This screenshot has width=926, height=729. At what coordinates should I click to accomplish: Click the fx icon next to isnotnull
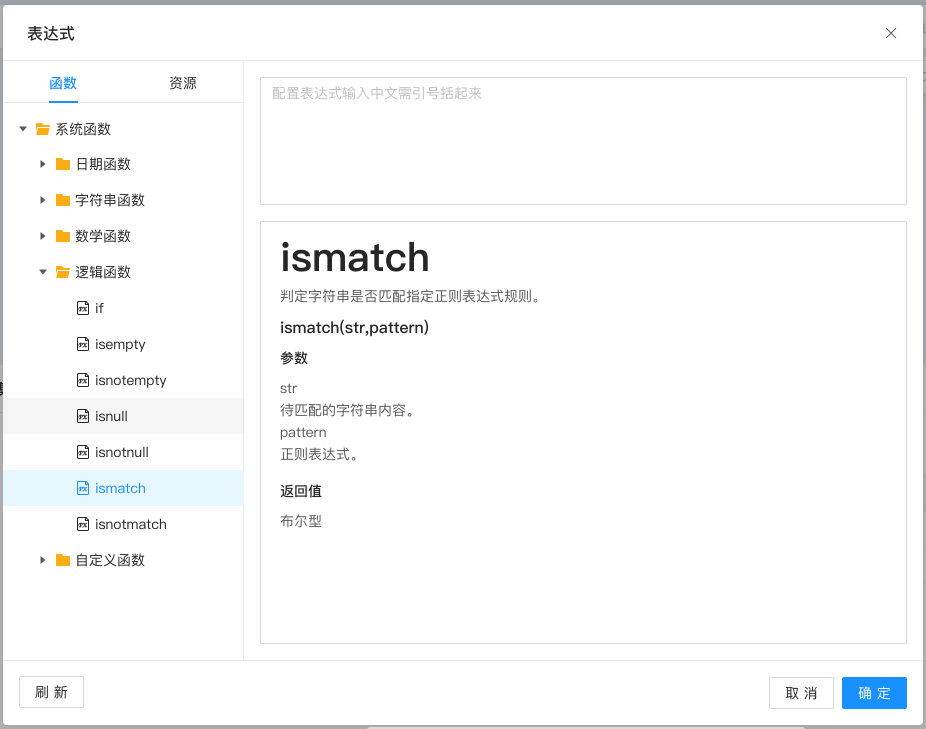coord(84,452)
